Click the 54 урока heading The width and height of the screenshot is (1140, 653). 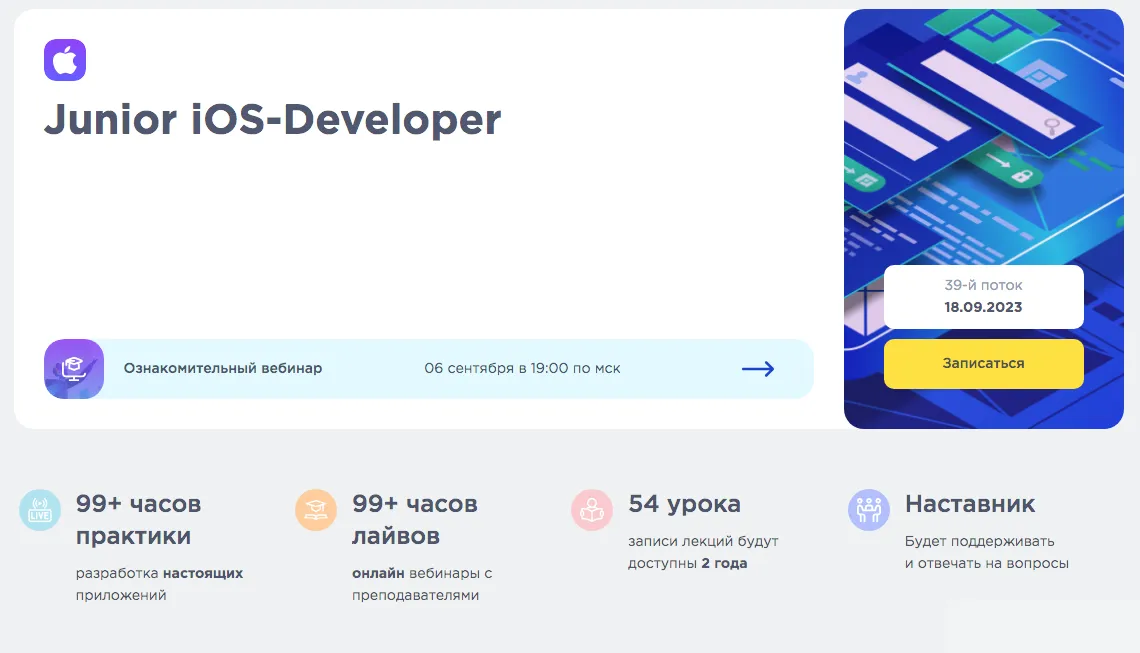(x=684, y=504)
